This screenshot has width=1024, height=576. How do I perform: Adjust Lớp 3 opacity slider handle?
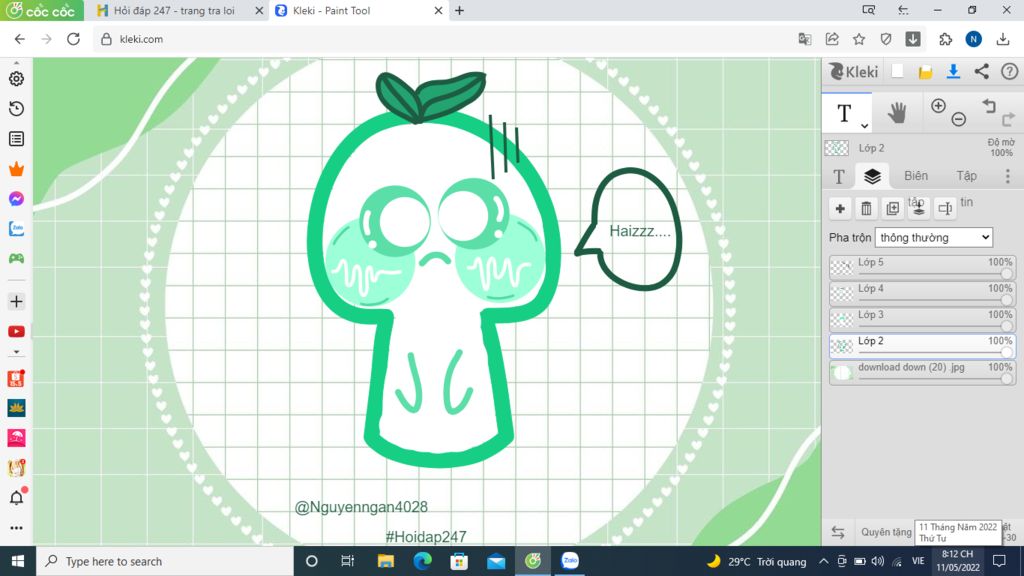point(1007,327)
